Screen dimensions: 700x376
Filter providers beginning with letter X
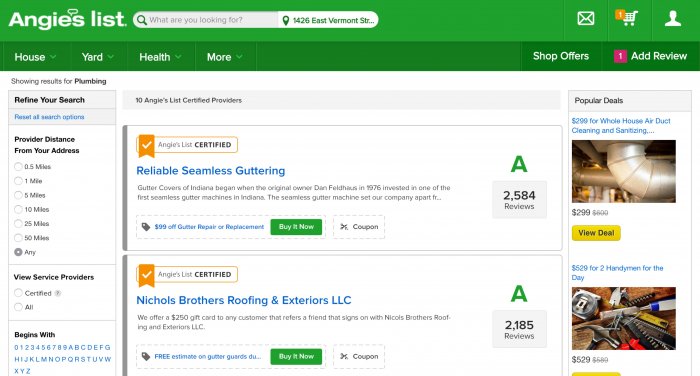[17, 371]
